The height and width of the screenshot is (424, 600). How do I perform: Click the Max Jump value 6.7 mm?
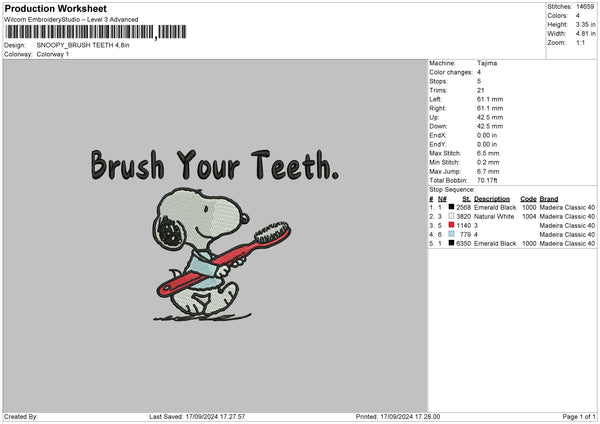pyautogui.click(x=488, y=171)
